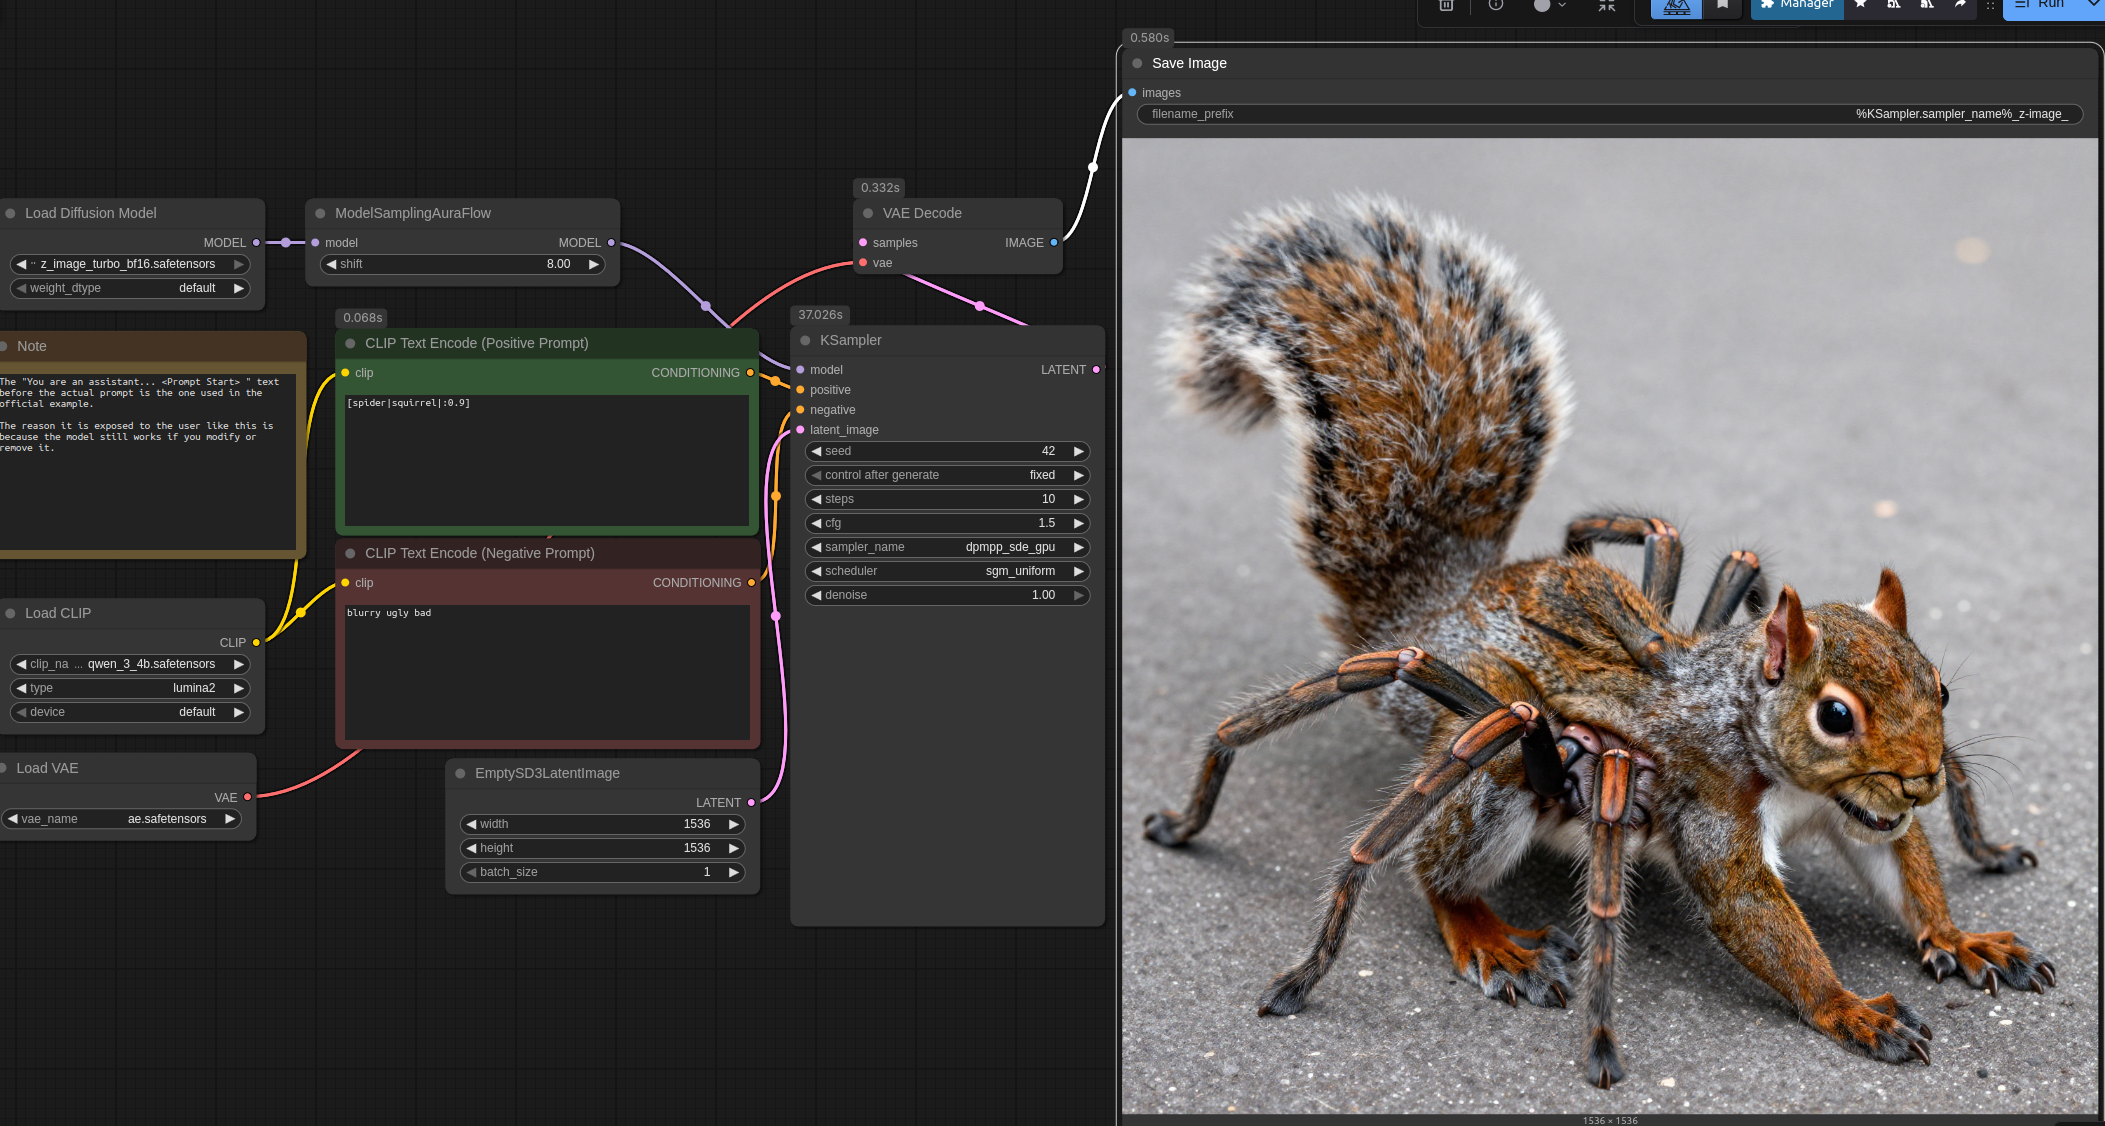Increase steps value with right arrow

[x=1079, y=499]
